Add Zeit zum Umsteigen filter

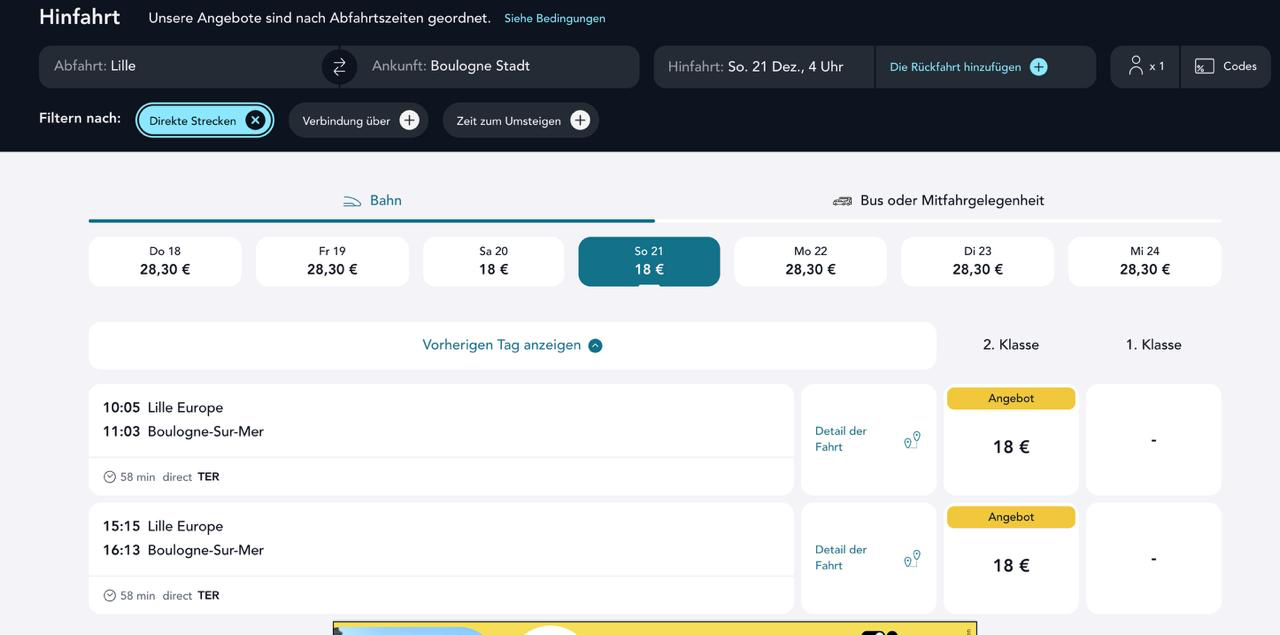[579, 121]
